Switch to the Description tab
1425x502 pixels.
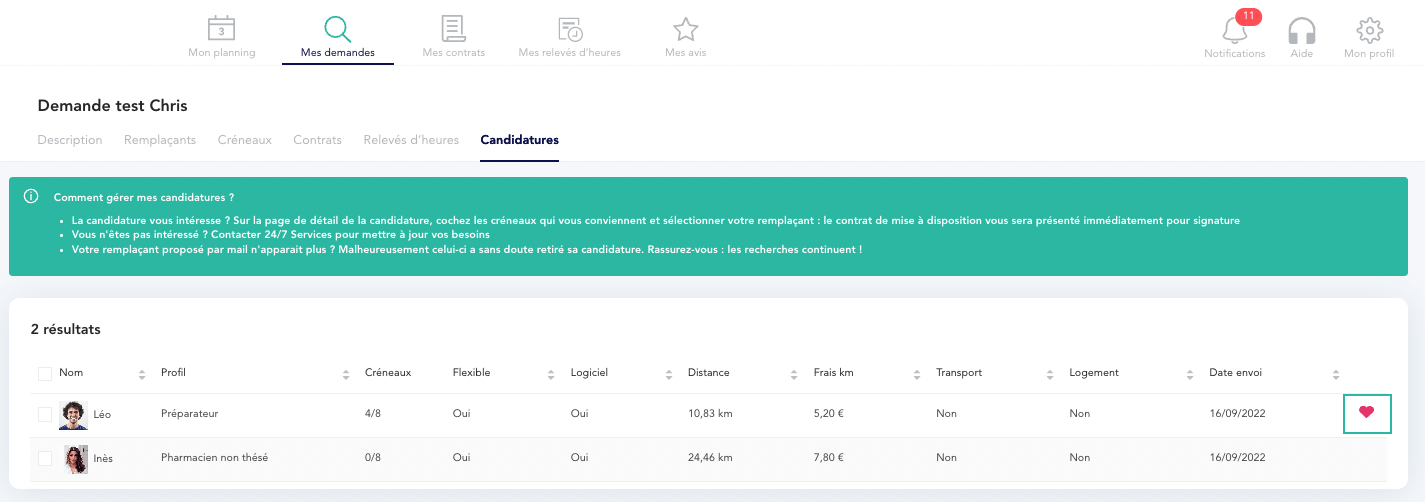(x=70, y=140)
